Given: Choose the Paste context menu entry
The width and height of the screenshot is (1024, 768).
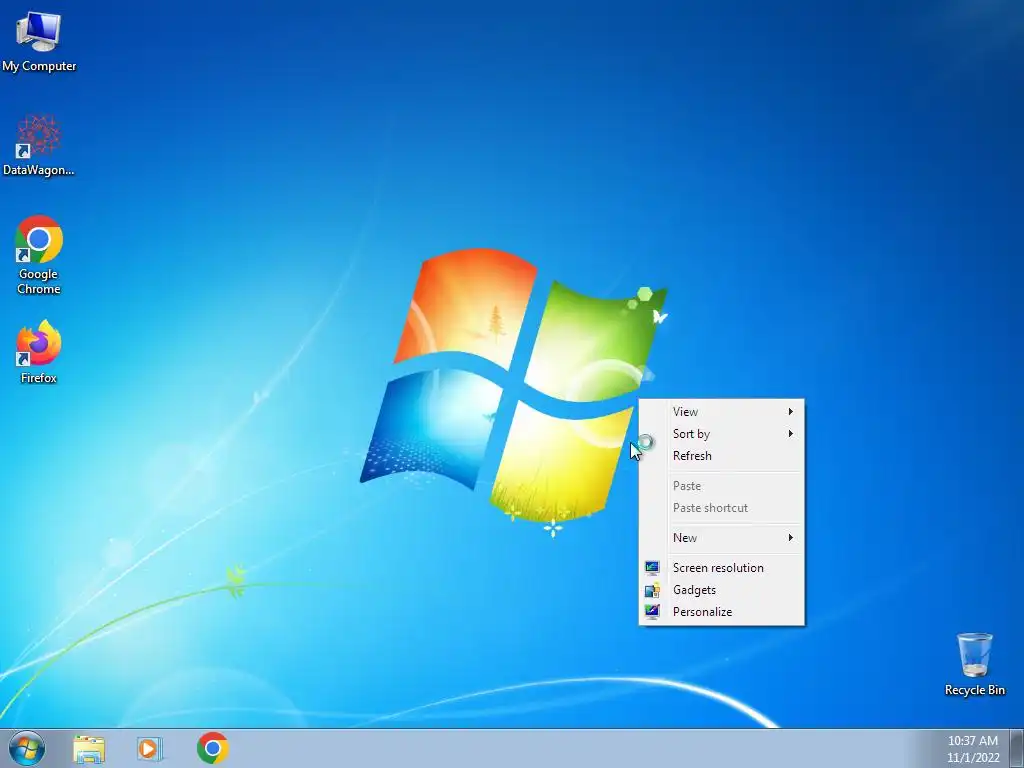Looking at the screenshot, I should point(721,486).
